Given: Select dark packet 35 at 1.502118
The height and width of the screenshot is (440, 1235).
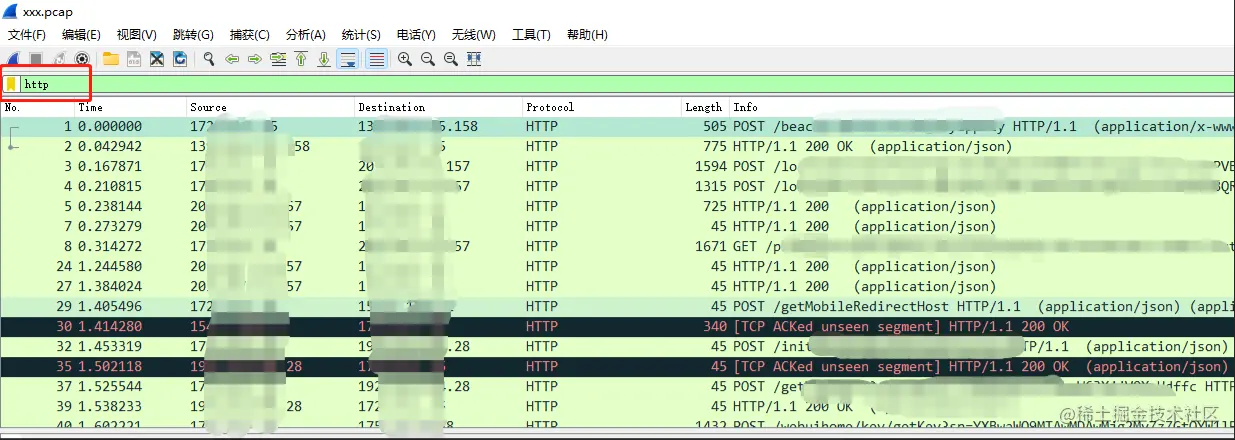Looking at the screenshot, I should (x=618, y=366).
